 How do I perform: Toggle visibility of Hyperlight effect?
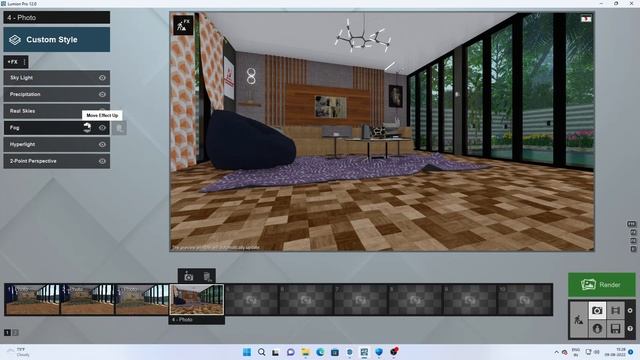[x=102, y=144]
